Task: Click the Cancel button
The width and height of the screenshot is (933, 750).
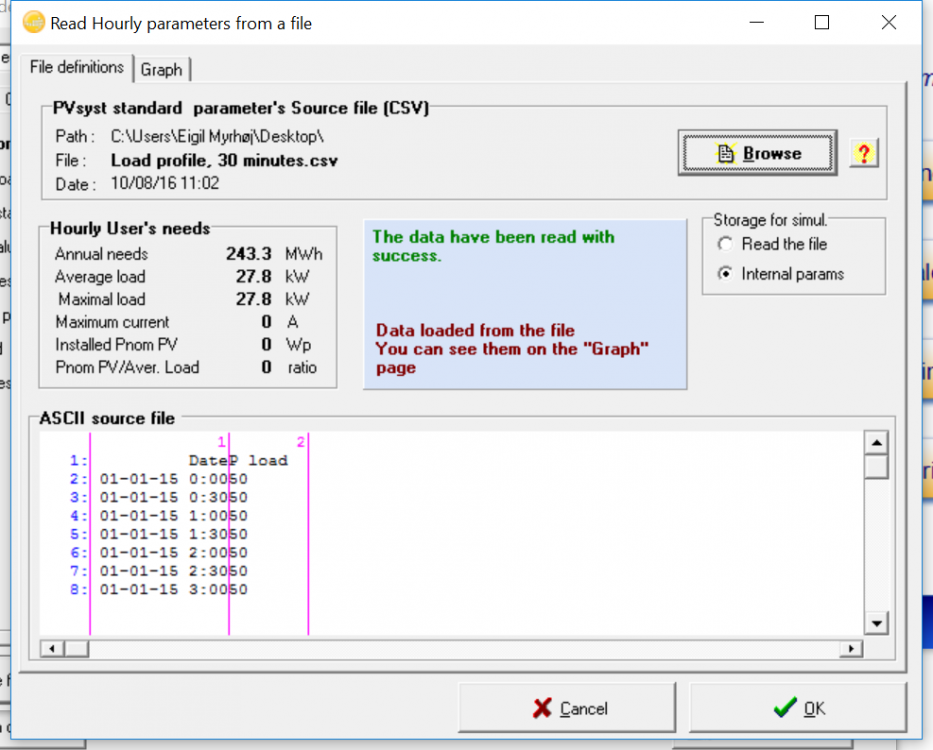Action: pyautogui.click(x=570, y=708)
